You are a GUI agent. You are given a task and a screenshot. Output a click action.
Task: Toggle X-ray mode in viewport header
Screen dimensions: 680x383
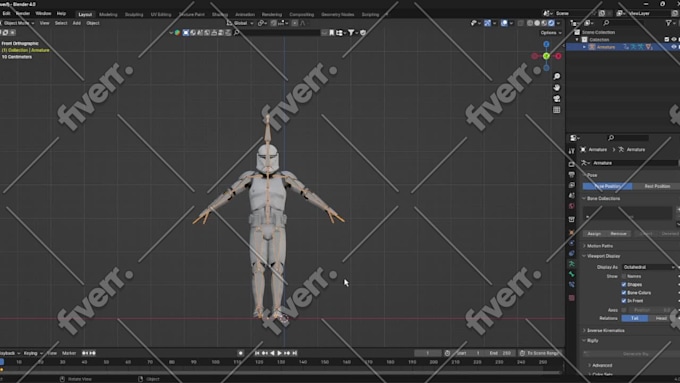(520, 23)
